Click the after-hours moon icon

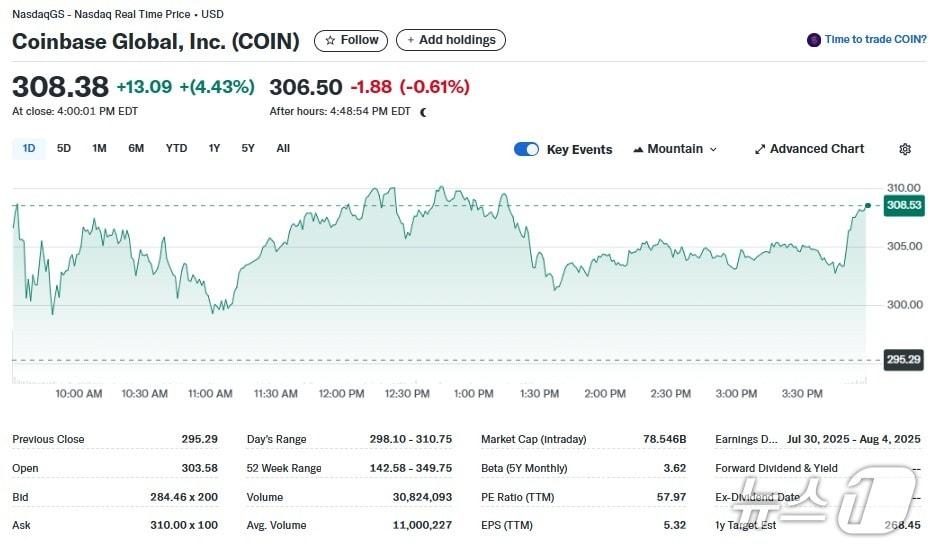pos(424,112)
